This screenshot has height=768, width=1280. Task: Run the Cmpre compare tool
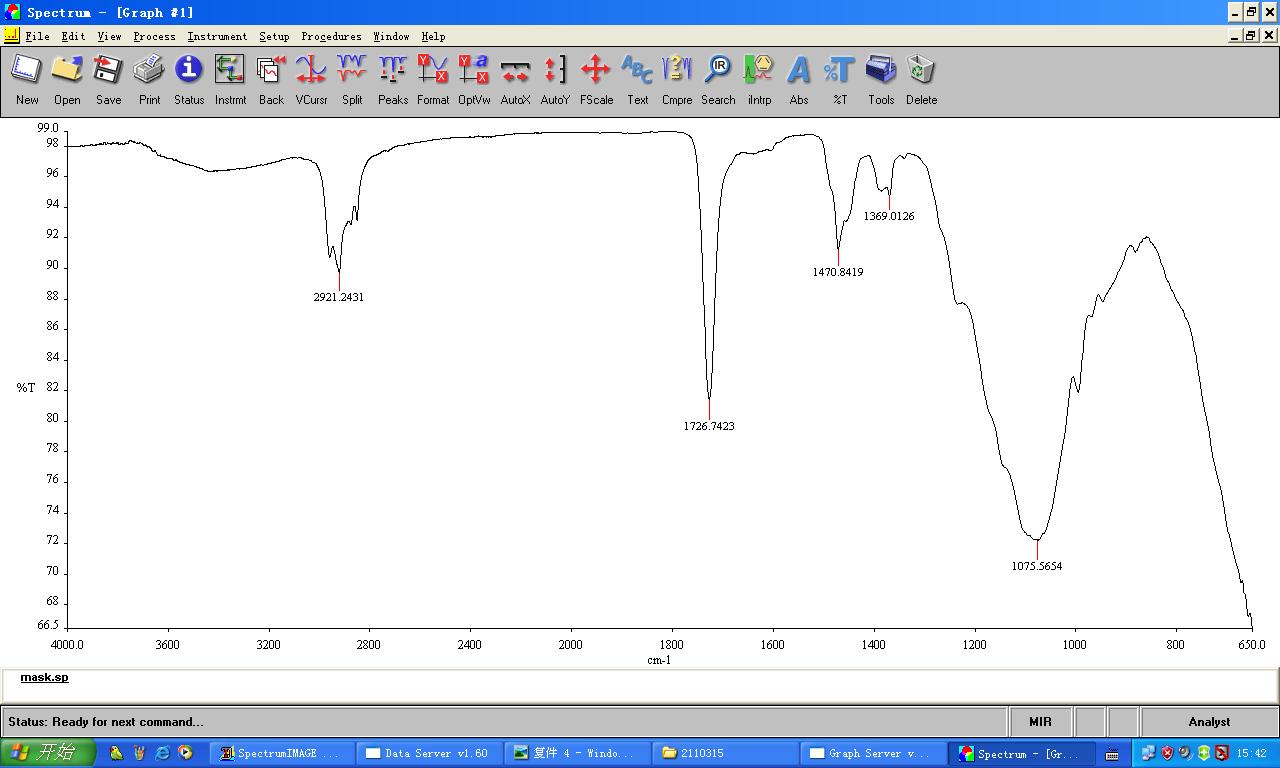(677, 79)
